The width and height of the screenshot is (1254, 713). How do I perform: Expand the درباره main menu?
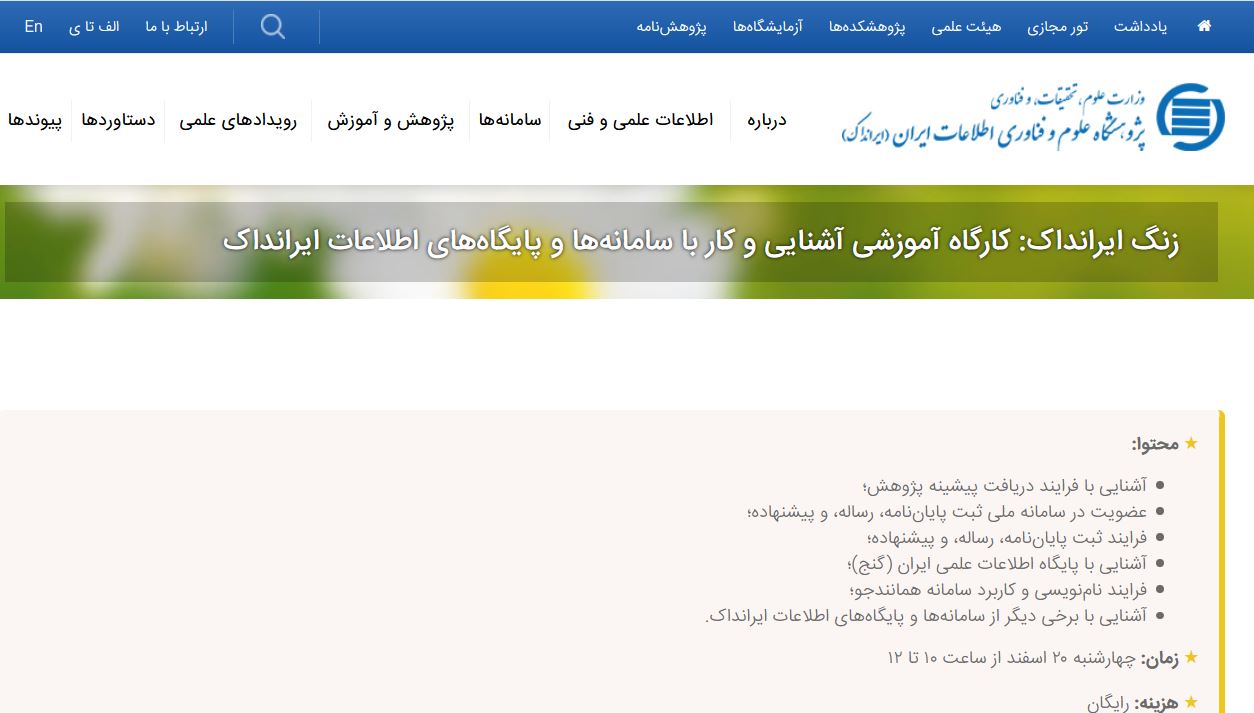766,121
